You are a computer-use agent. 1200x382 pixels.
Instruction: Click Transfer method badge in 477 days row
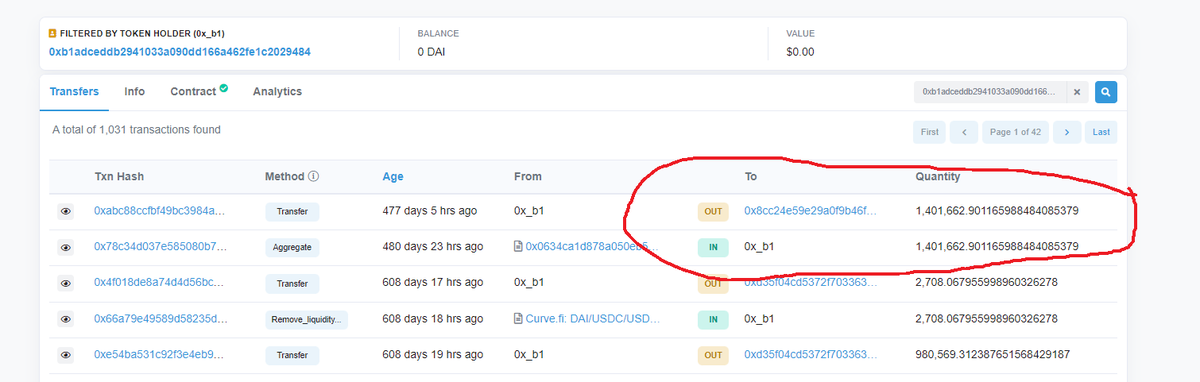293,212
